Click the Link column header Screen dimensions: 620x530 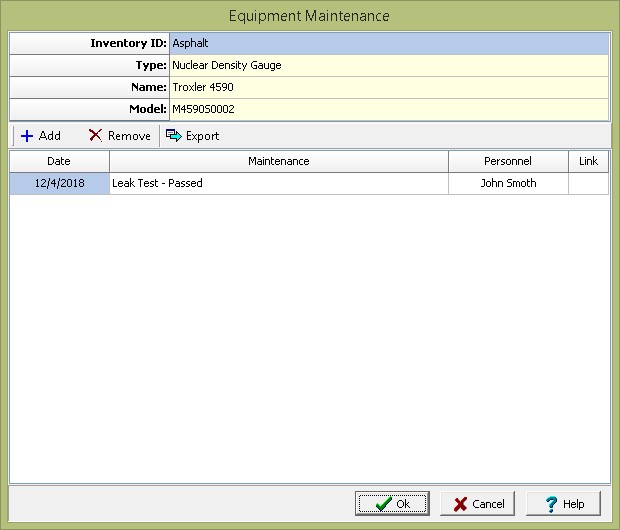pos(588,161)
